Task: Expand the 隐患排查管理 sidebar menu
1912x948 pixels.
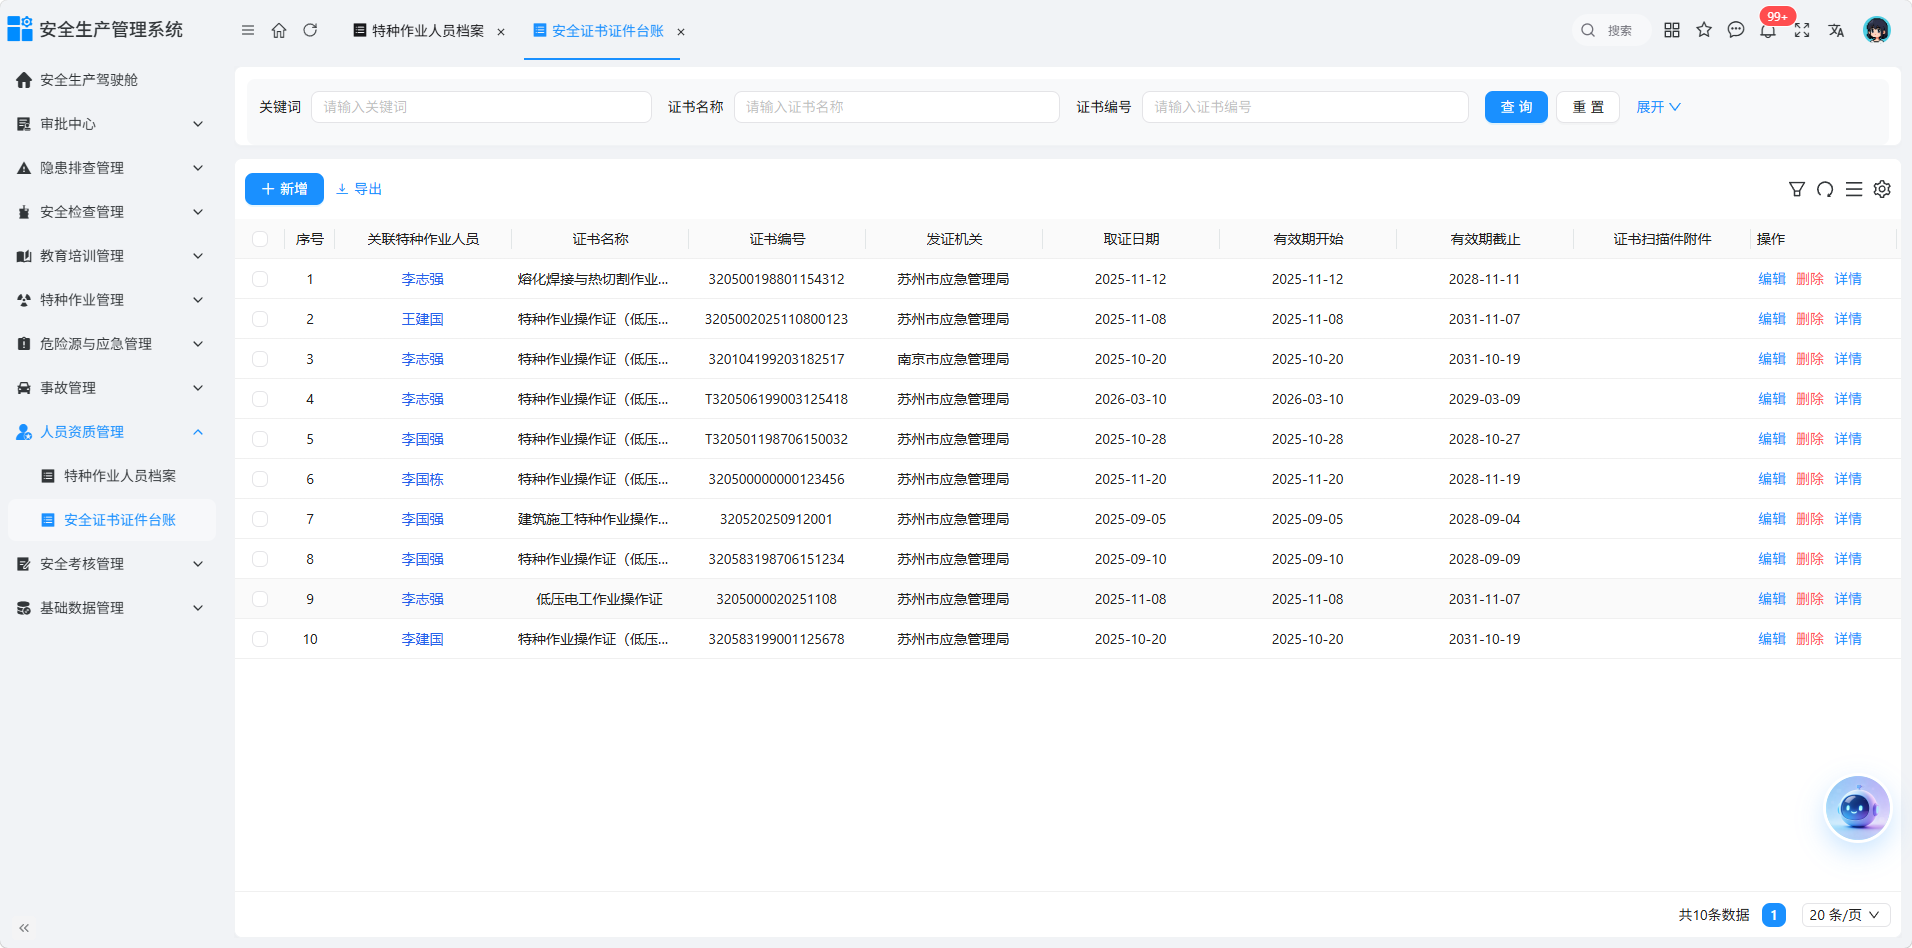Action: tap(110, 168)
